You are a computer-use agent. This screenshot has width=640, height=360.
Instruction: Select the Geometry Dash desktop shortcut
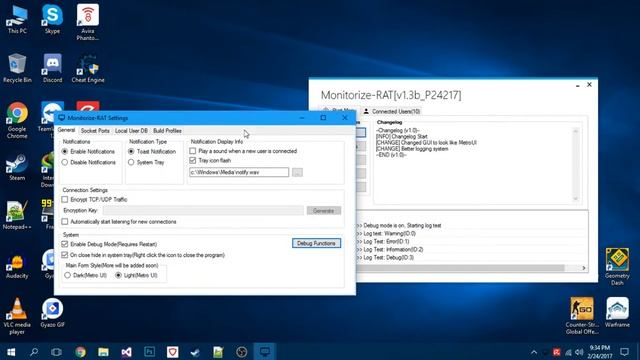(x=617, y=267)
